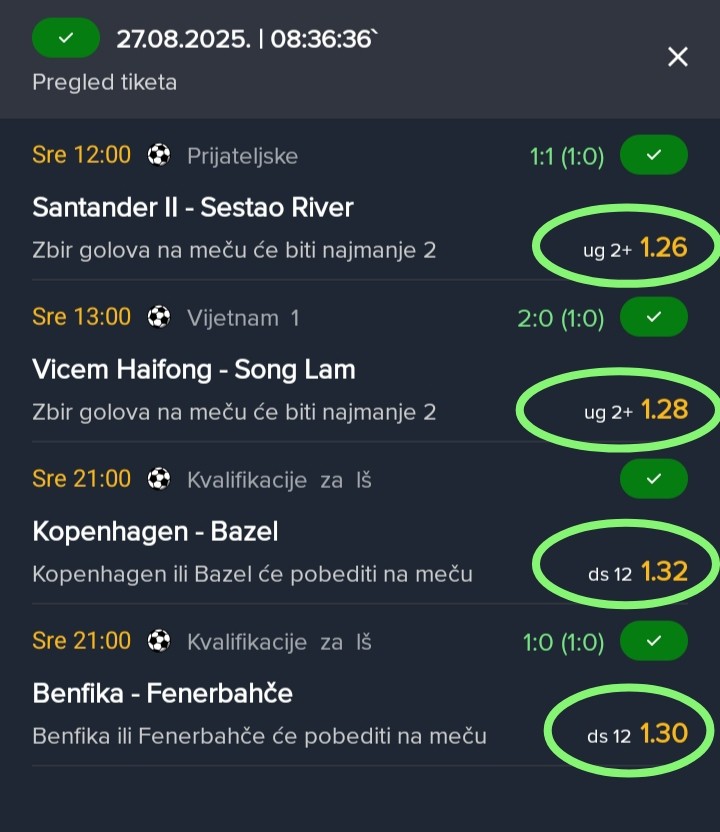720x832 pixels.
Task: Click the soccer ball icon in Benfika row
Action: tap(159, 641)
